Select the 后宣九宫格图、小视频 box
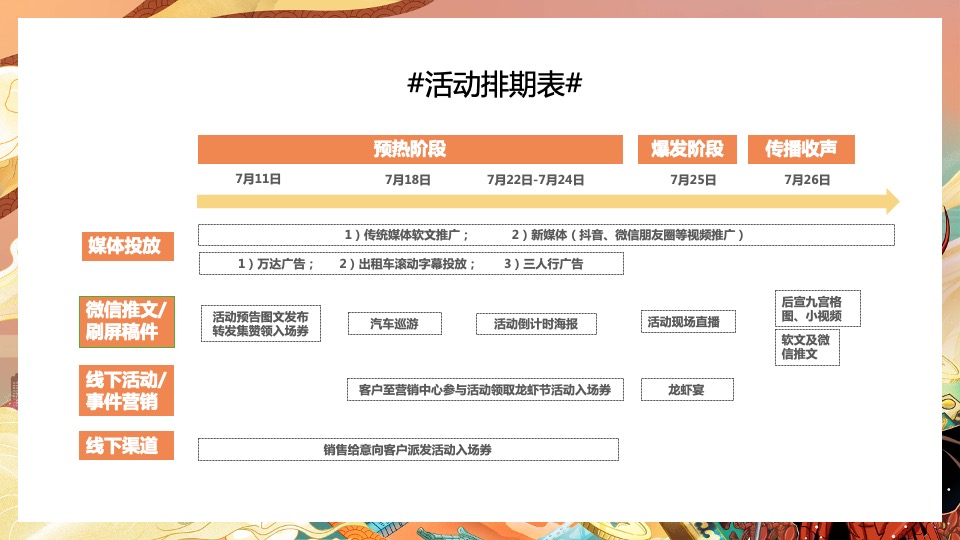 818,309
